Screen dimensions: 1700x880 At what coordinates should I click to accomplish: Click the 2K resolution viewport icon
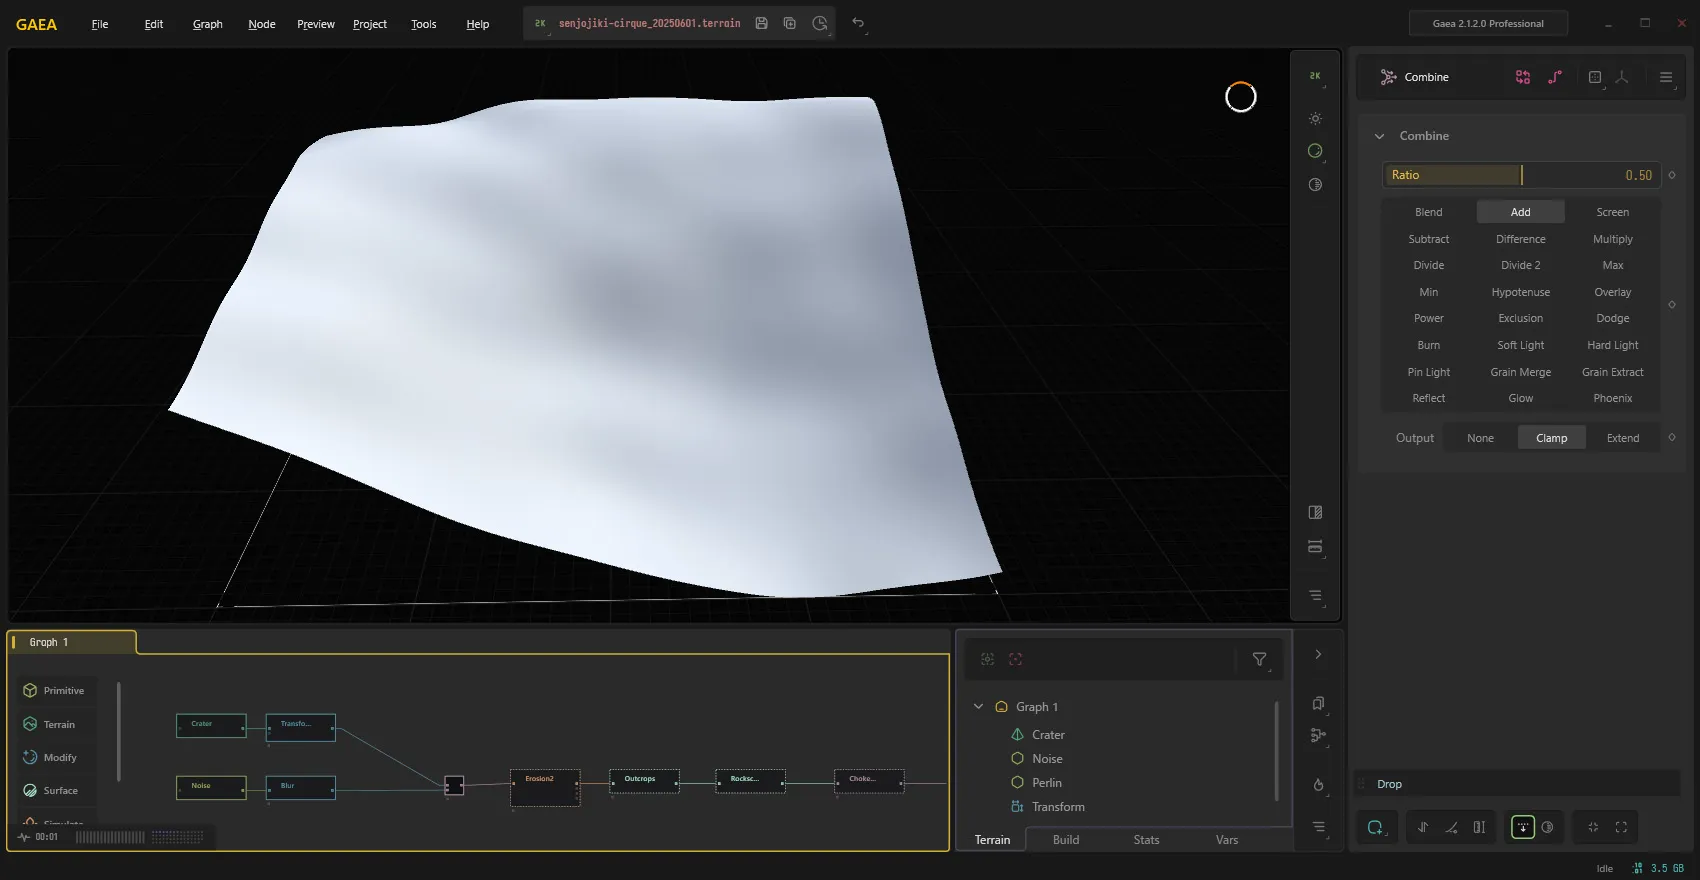[x=1315, y=76]
